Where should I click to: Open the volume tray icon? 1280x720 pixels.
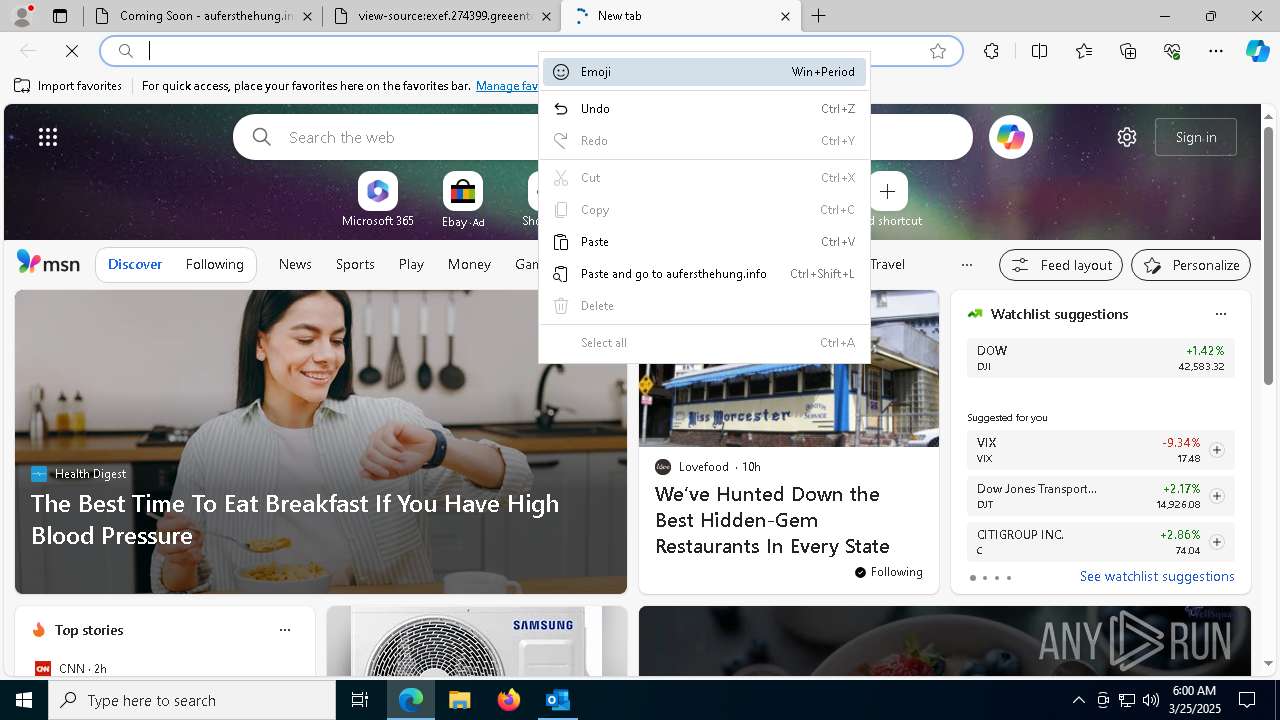coord(1150,700)
